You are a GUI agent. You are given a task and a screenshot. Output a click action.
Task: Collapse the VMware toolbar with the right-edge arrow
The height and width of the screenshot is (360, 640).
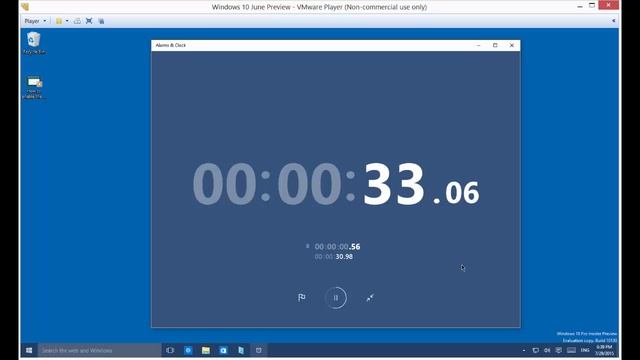pyautogui.click(x=613, y=21)
